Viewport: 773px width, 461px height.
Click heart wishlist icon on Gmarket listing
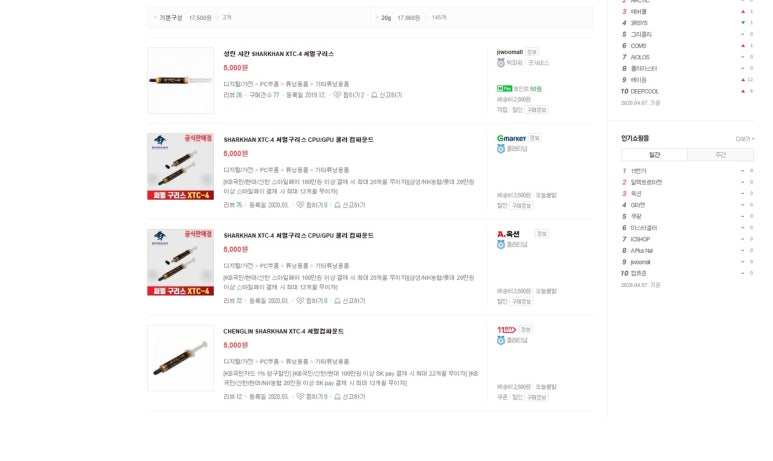pos(300,205)
